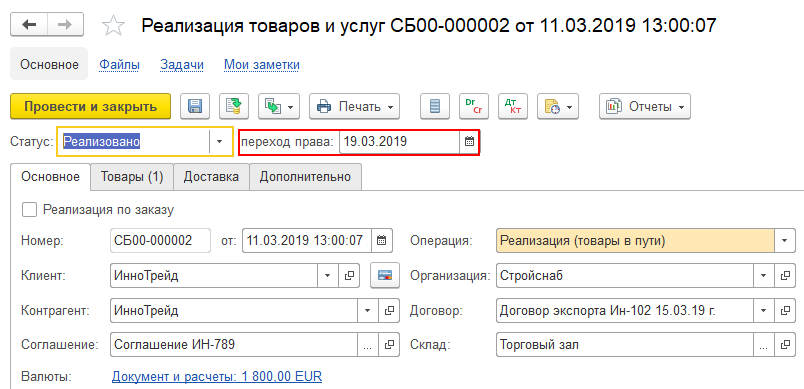Toggle the Реализация по заказу checkbox
The width and height of the screenshot is (804, 389).
[30, 210]
